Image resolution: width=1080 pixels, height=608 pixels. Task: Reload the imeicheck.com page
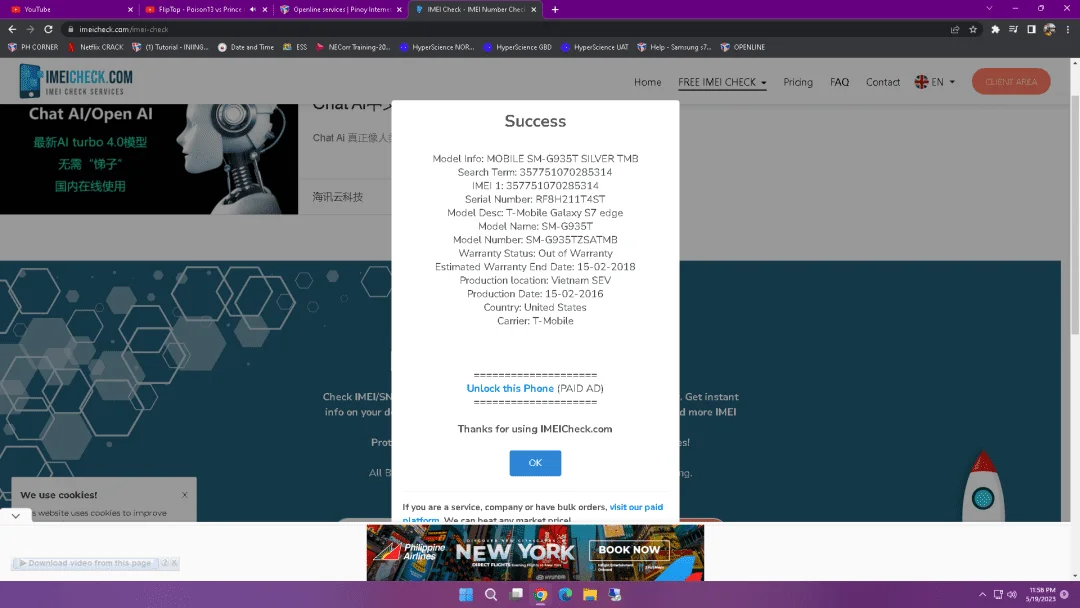tap(48, 29)
